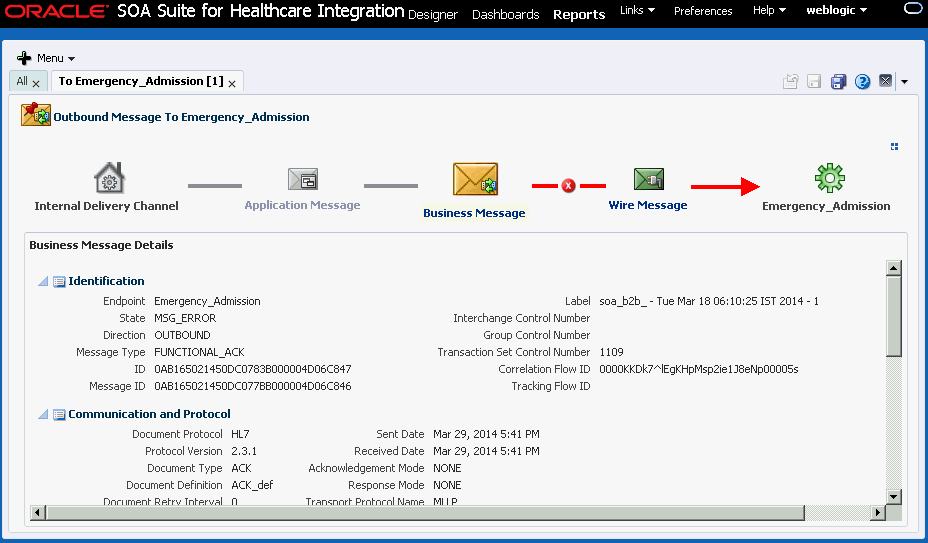Open the Links dropdown in header
This screenshot has height=543, width=928.
click(637, 10)
